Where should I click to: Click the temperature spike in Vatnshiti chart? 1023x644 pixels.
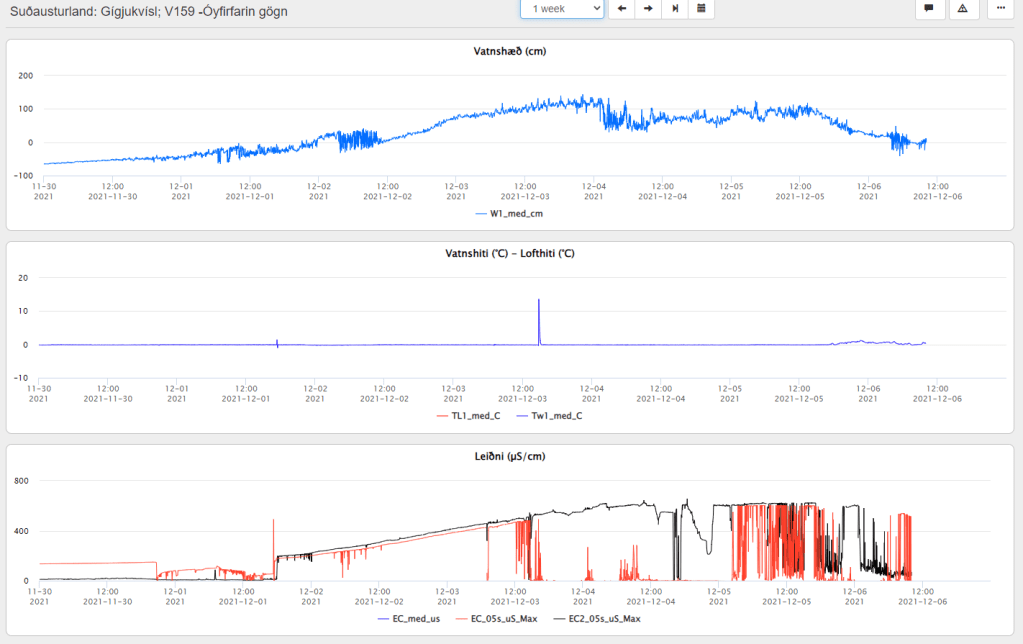[539, 310]
